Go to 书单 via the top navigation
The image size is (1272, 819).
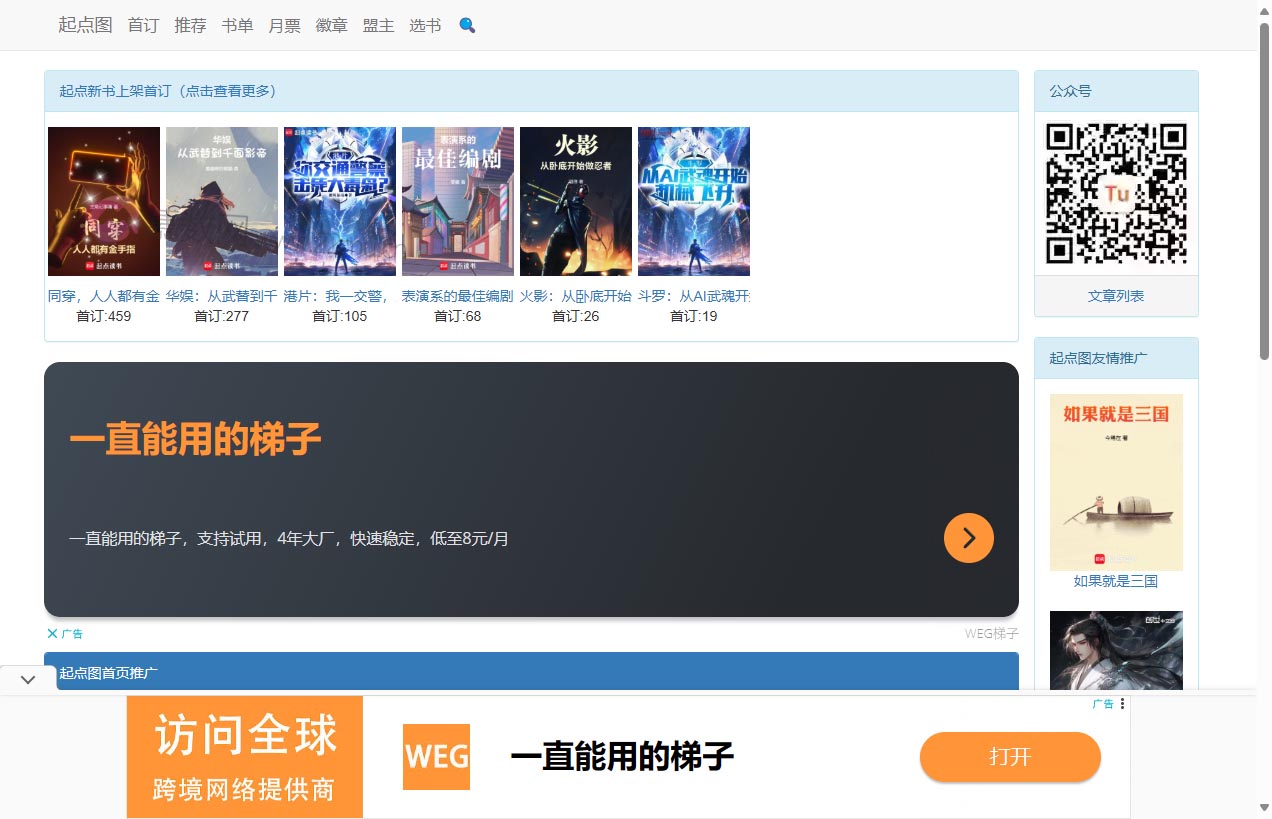[x=237, y=26]
